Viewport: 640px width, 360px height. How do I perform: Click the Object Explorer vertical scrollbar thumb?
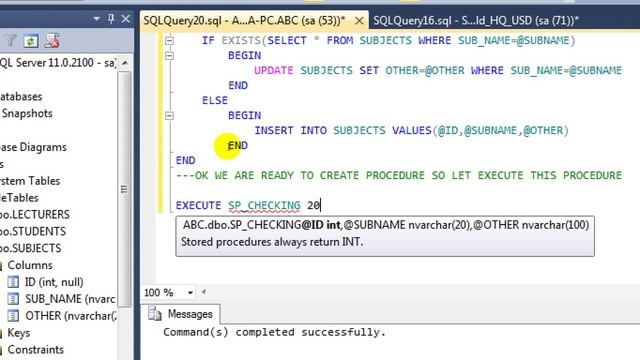click(x=125, y=189)
